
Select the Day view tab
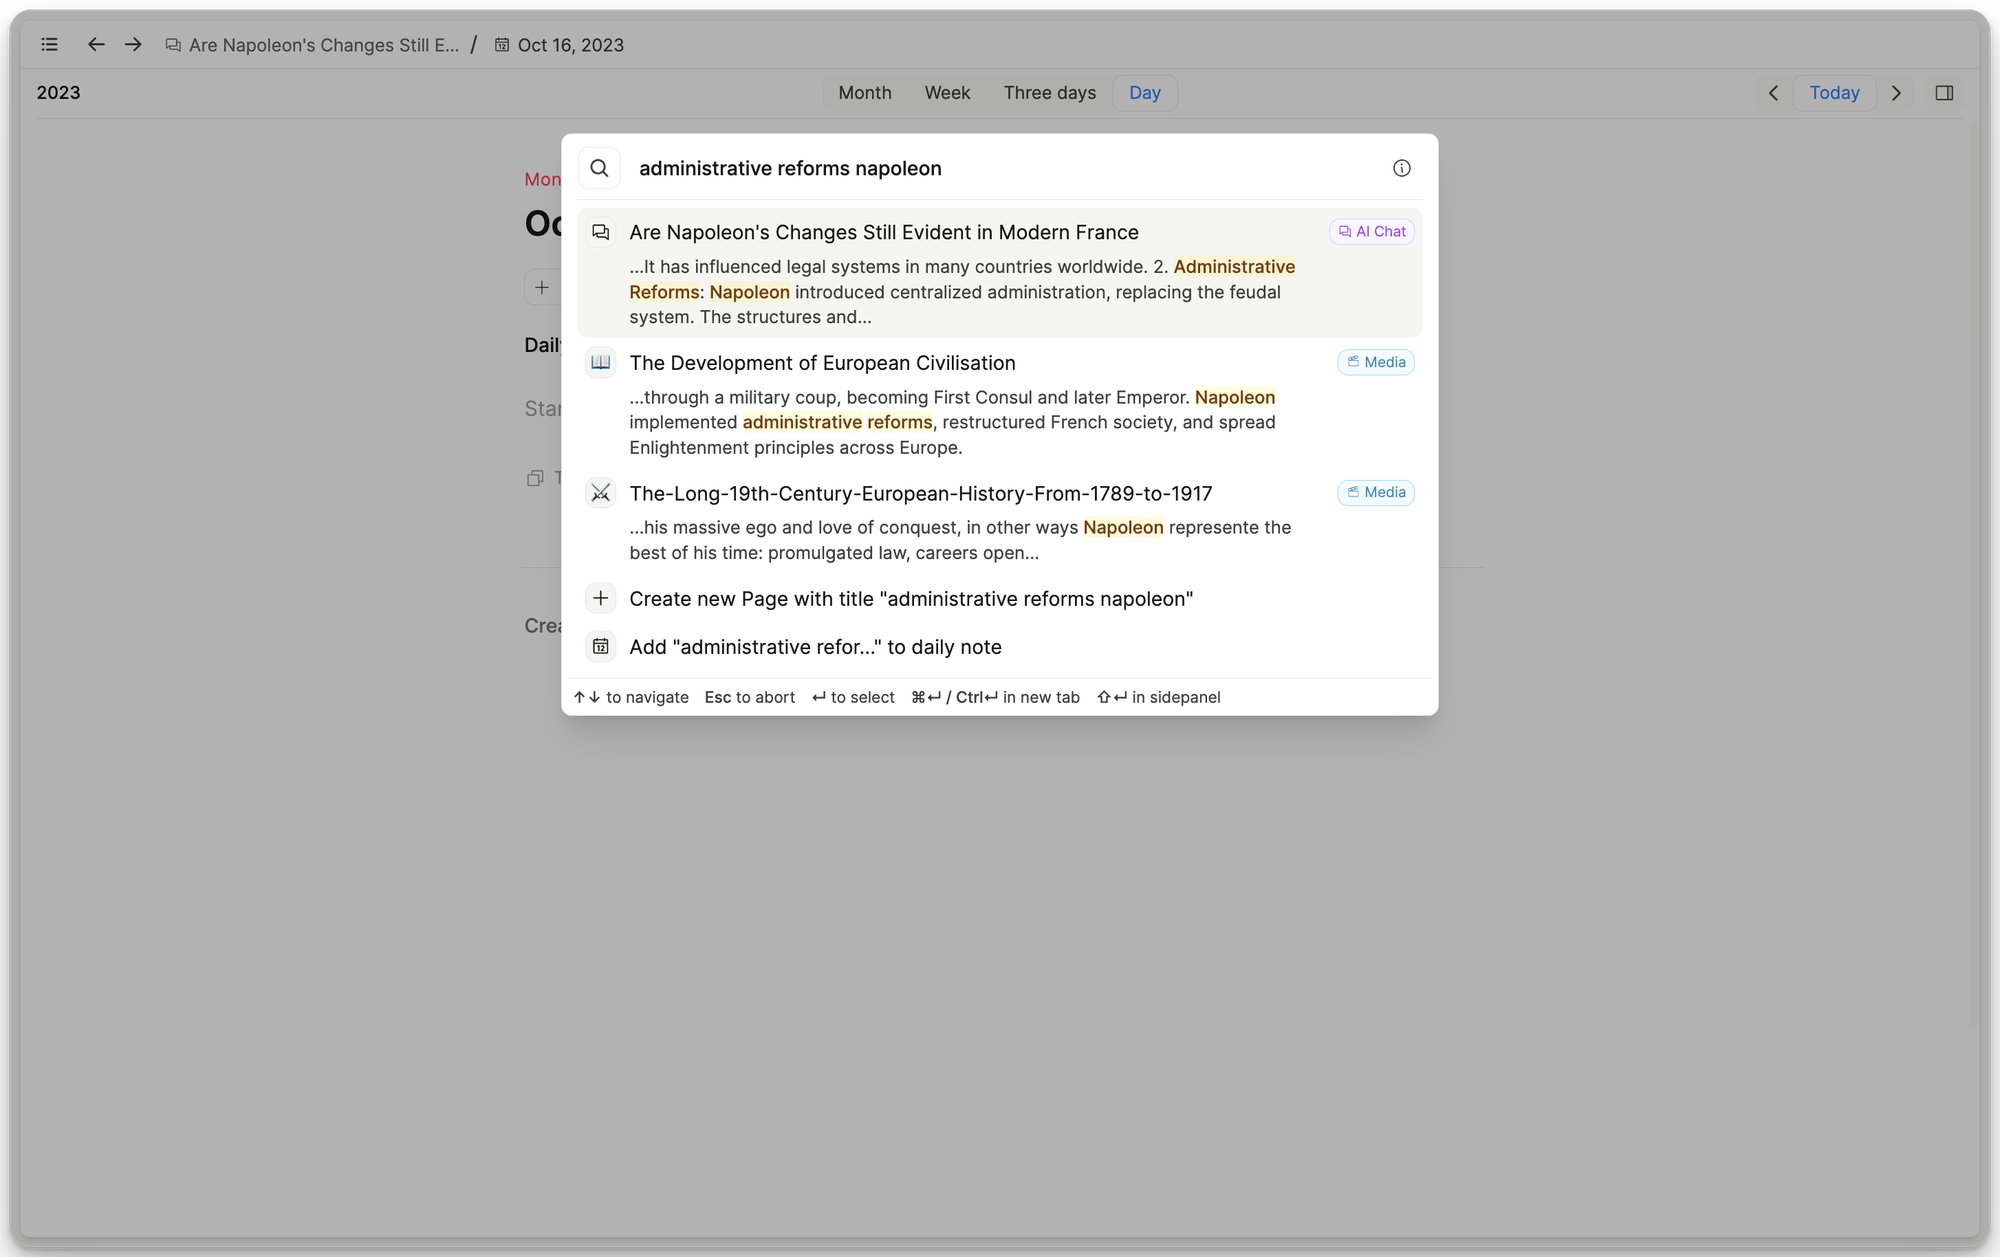pyautogui.click(x=1144, y=93)
